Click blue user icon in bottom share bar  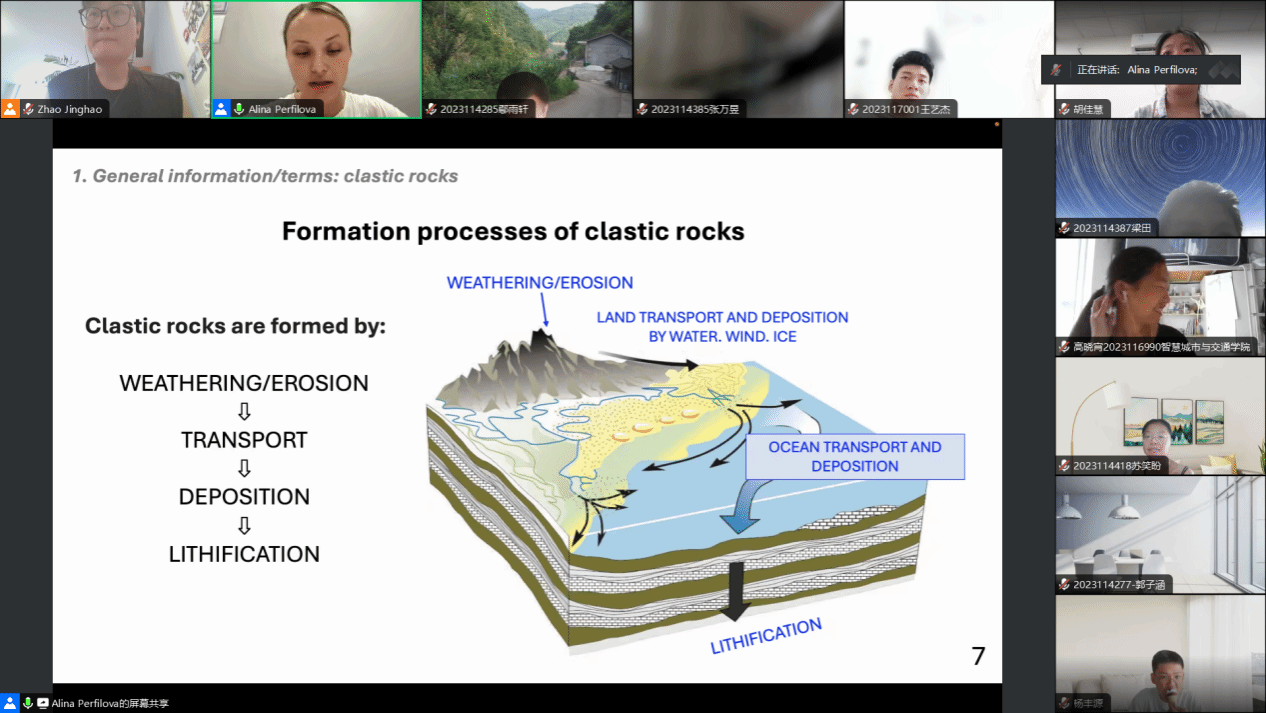[x=10, y=704]
